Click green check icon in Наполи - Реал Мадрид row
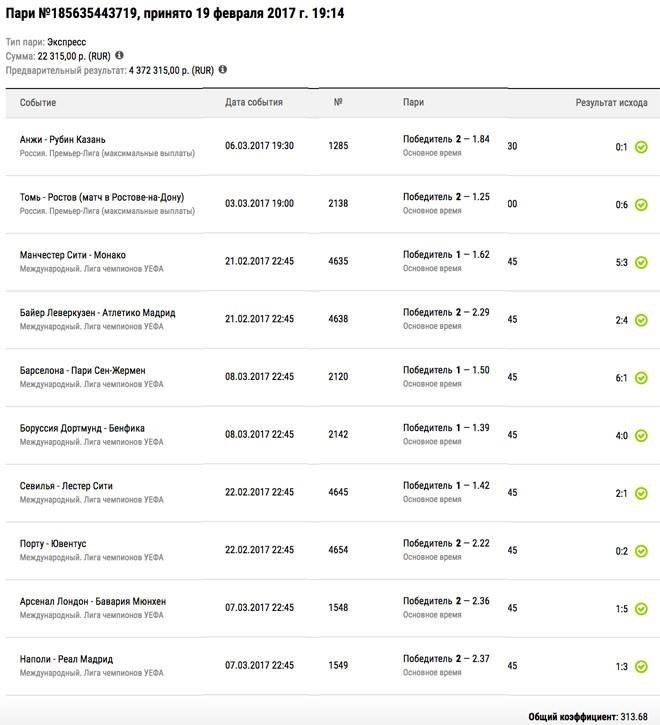 [641, 666]
